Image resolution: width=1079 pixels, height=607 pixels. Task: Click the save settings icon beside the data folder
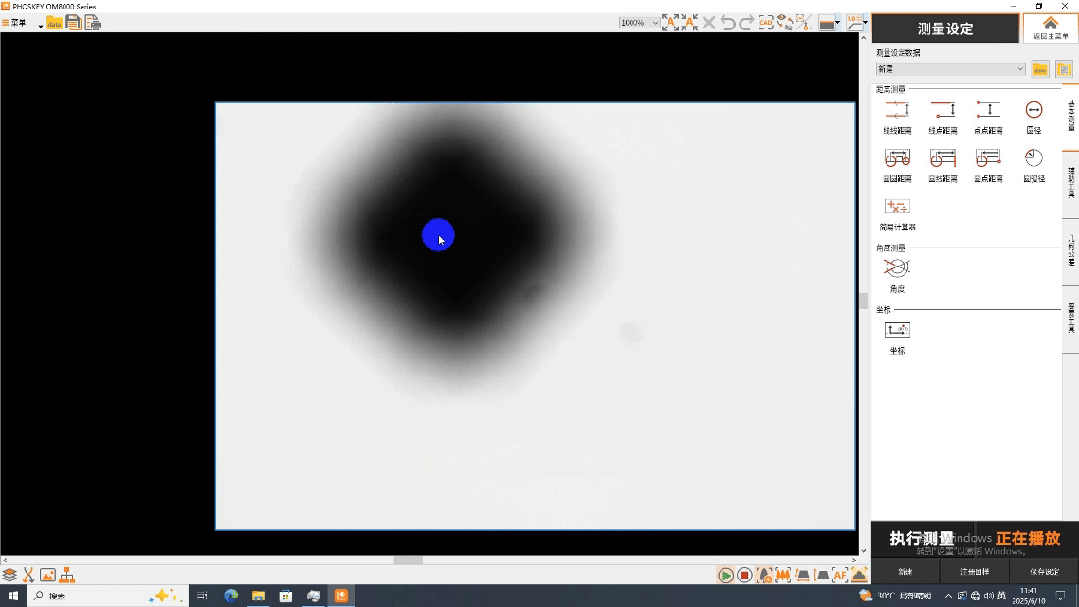click(1063, 69)
